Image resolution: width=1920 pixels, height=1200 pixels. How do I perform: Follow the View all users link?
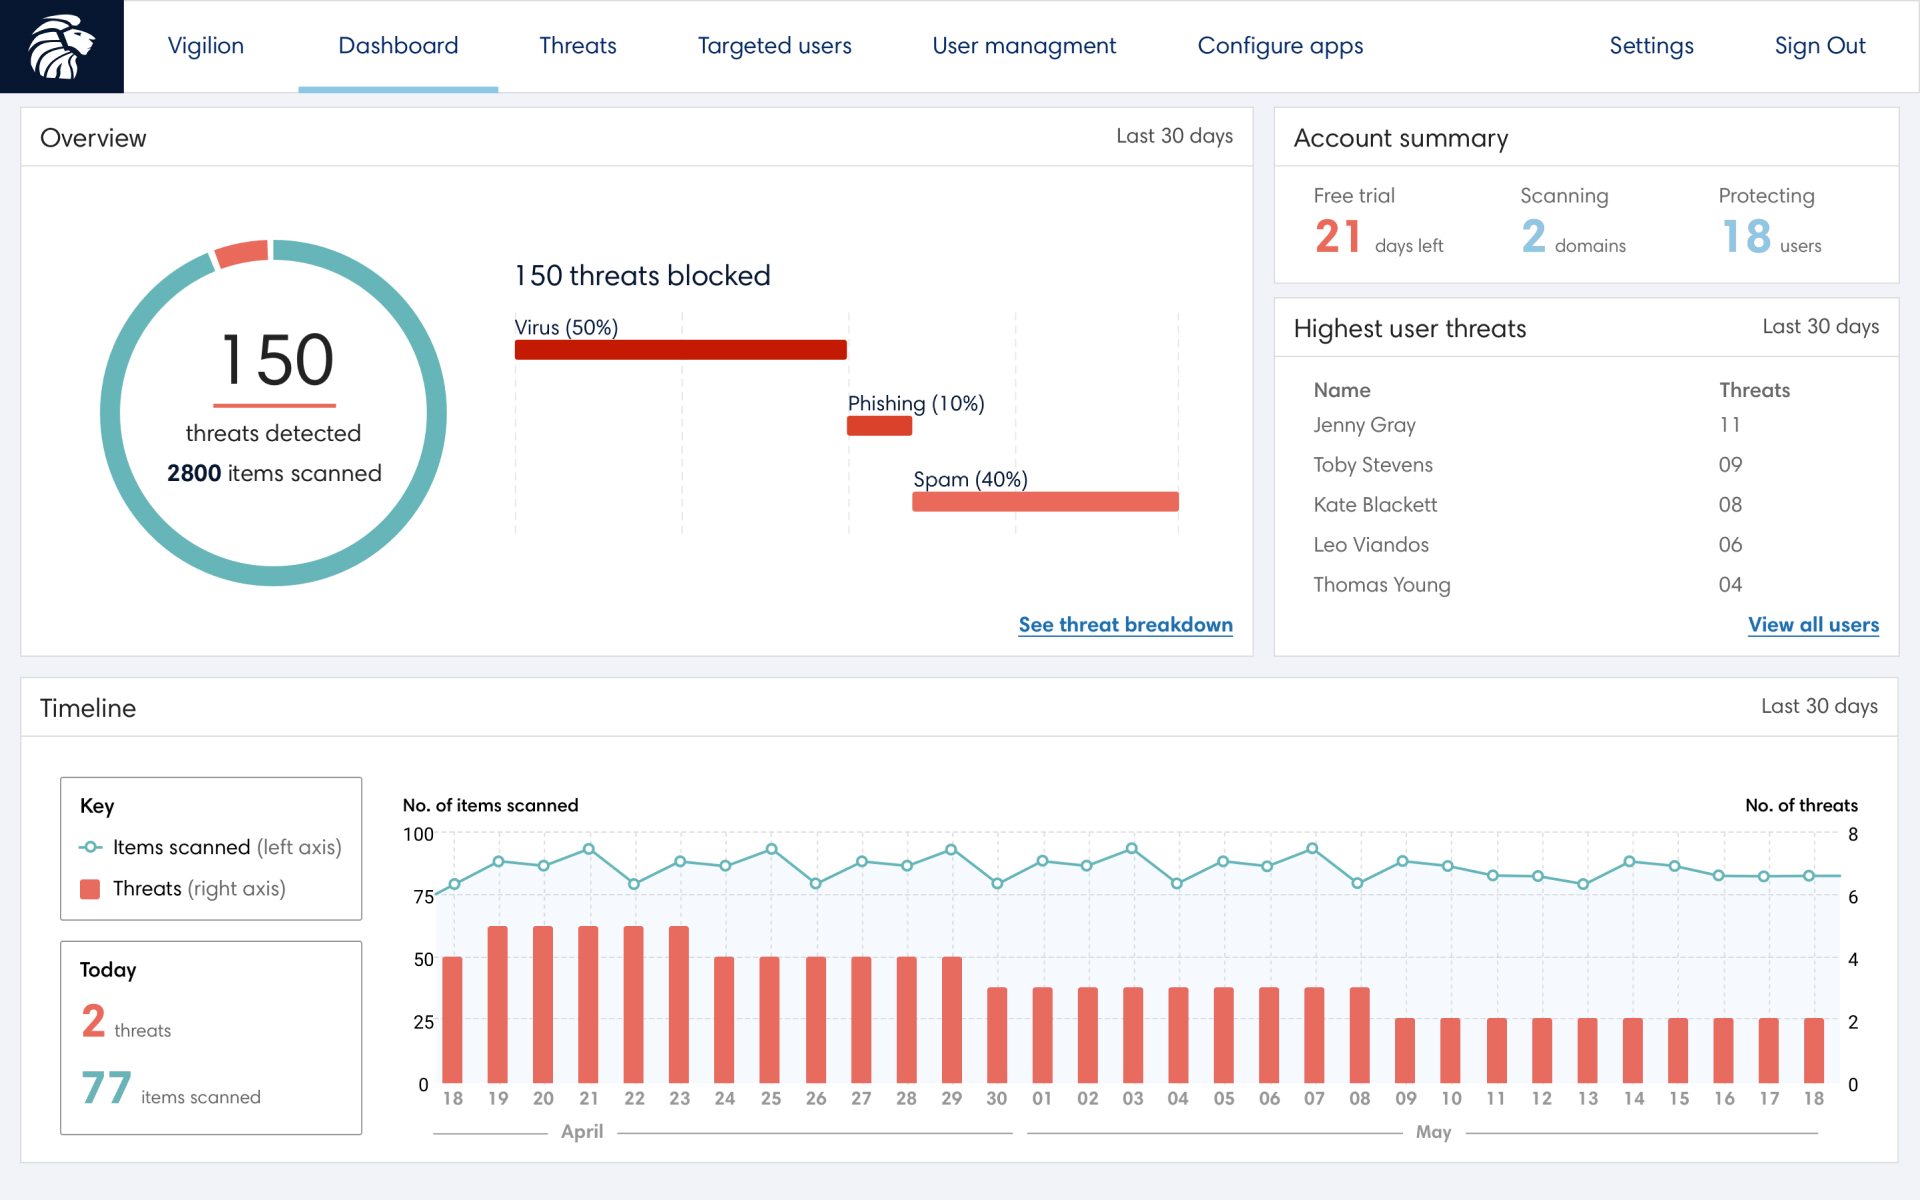tap(1812, 625)
